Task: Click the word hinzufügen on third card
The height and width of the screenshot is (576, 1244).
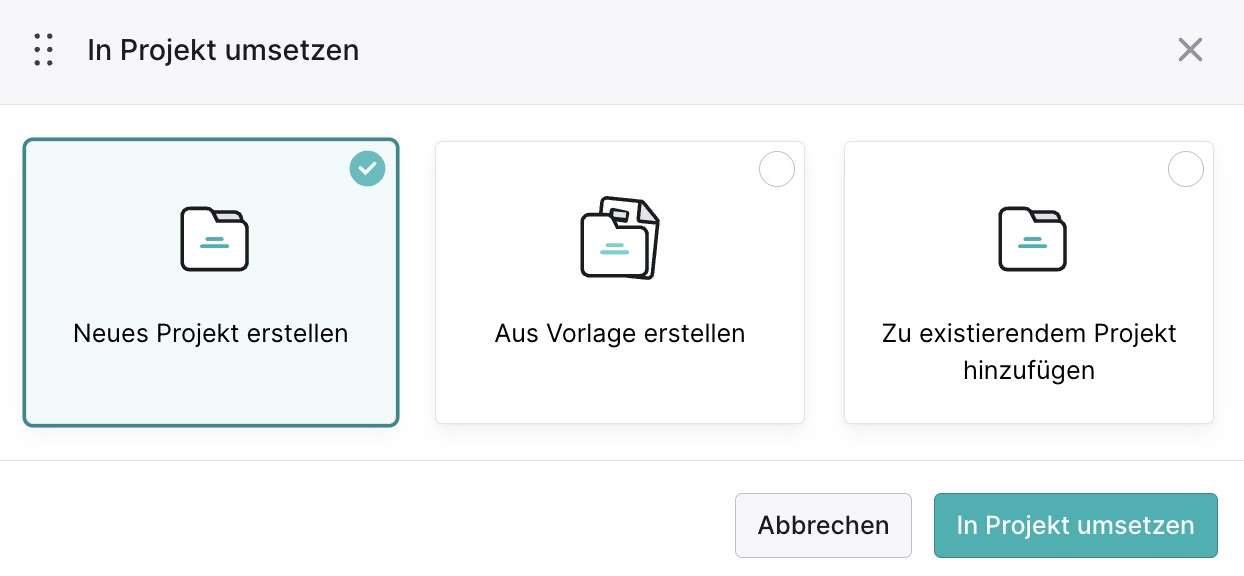Action: tap(1029, 371)
